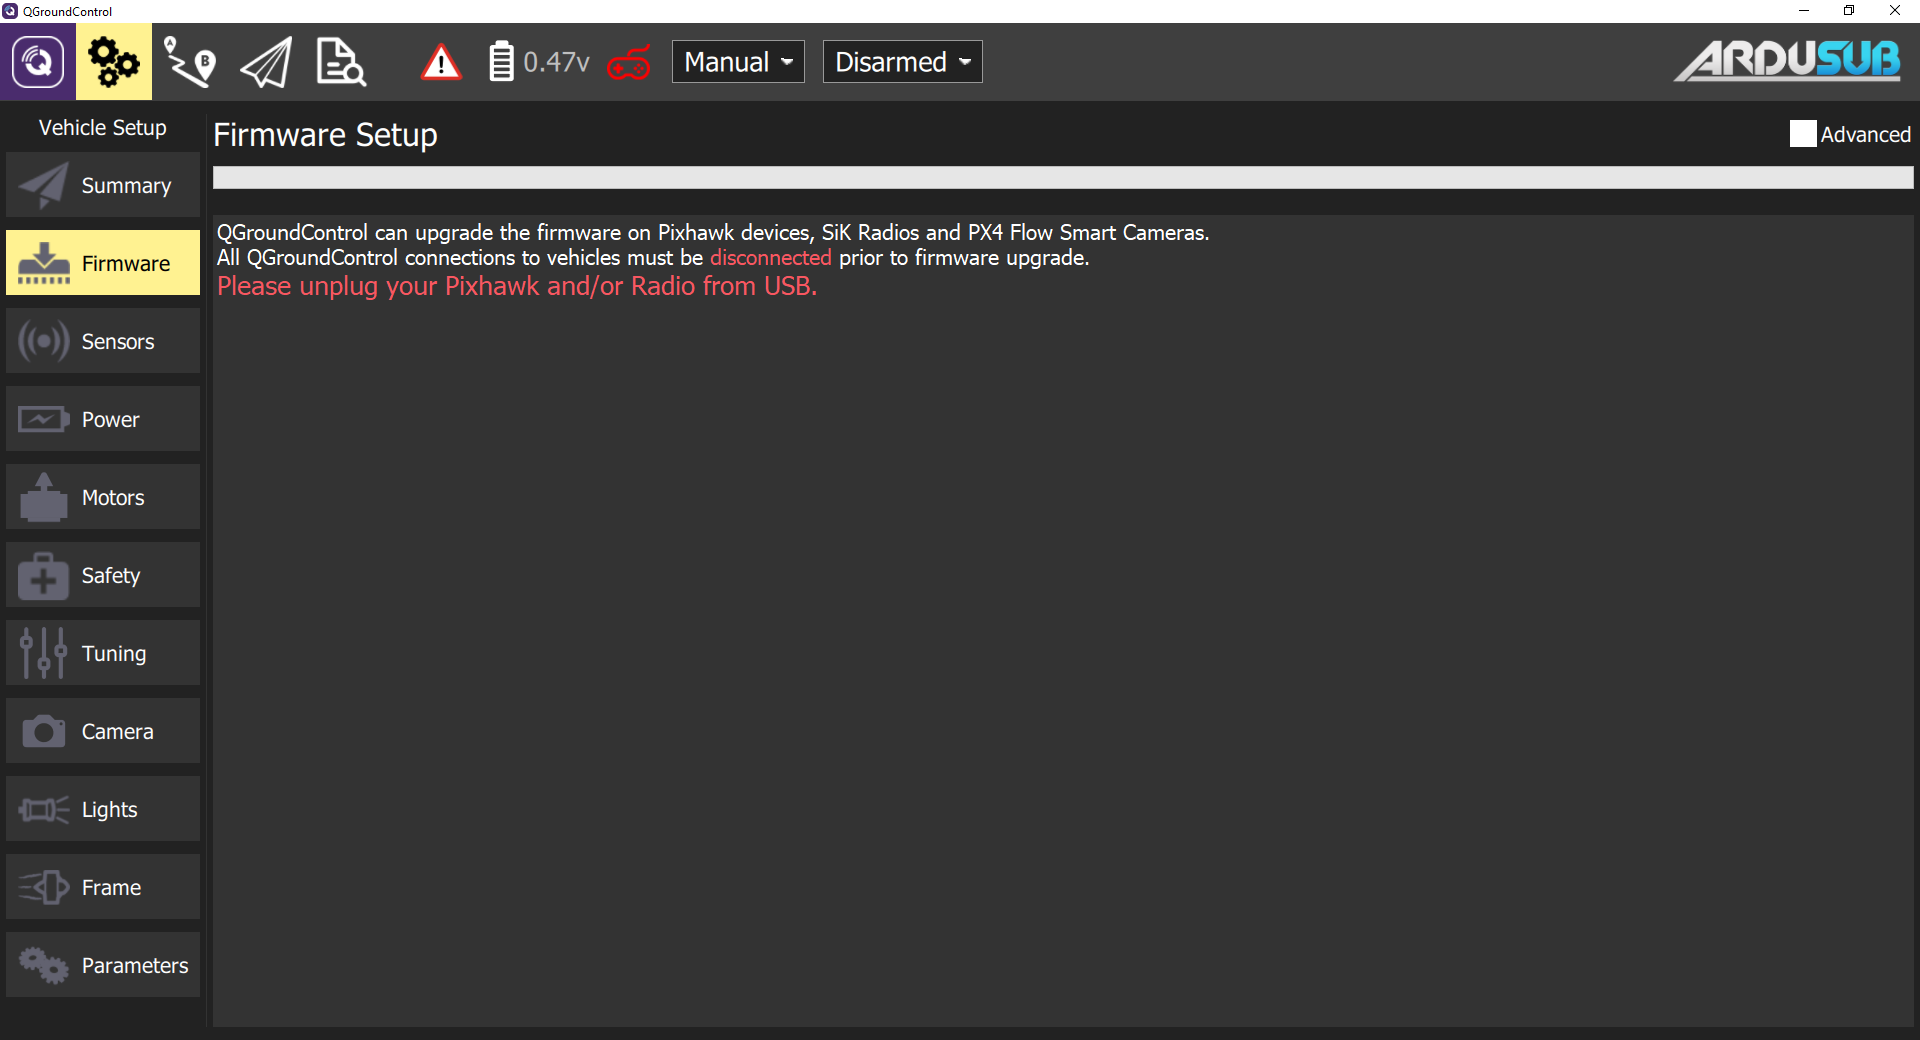
Task: Open the Plan view waypoint icon
Action: pyautogui.click(x=190, y=62)
